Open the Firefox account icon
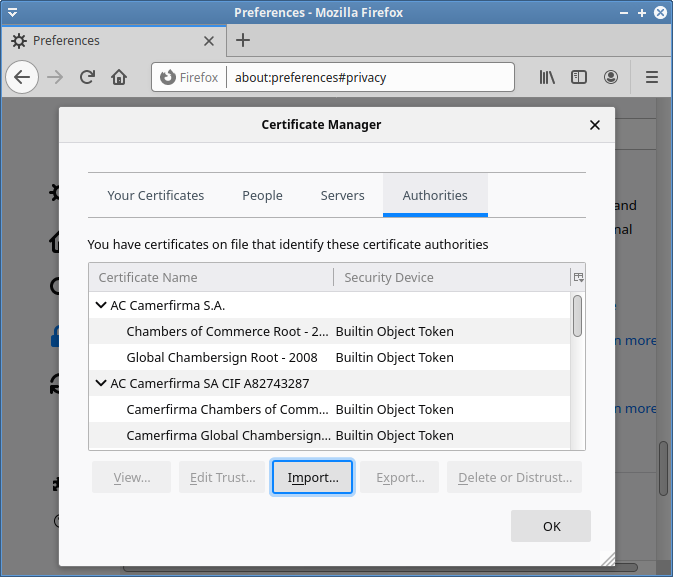 (x=611, y=77)
